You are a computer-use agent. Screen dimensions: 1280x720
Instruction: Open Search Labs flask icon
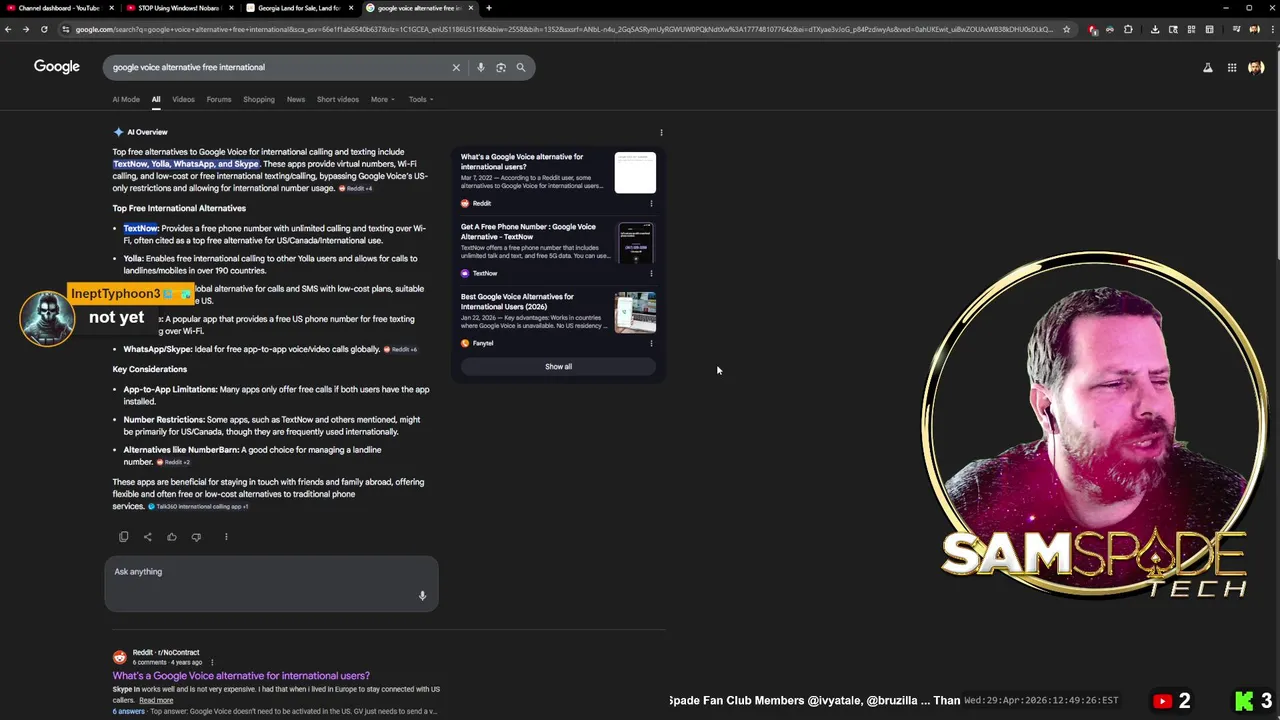point(1208,68)
